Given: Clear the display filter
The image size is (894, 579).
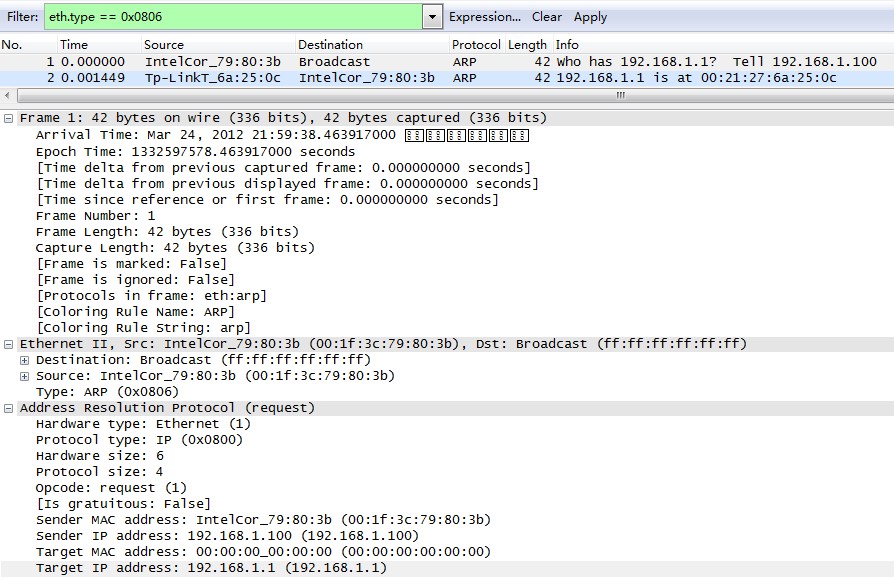Looking at the screenshot, I should point(546,17).
